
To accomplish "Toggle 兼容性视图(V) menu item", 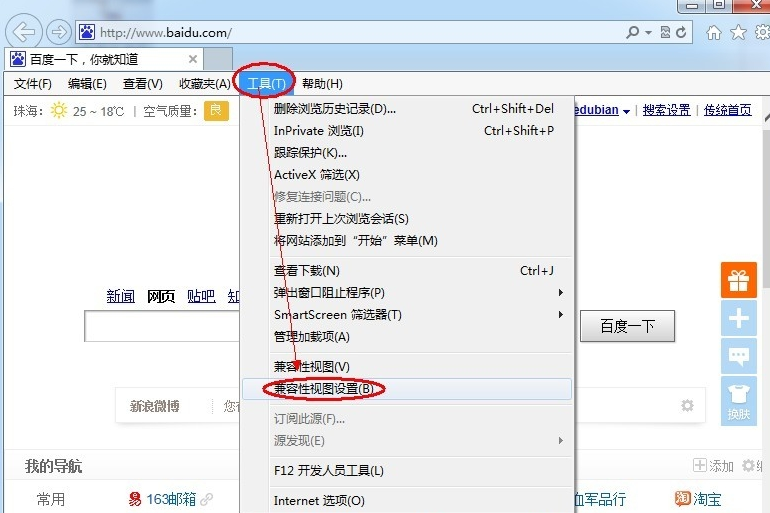I will [407, 367].
